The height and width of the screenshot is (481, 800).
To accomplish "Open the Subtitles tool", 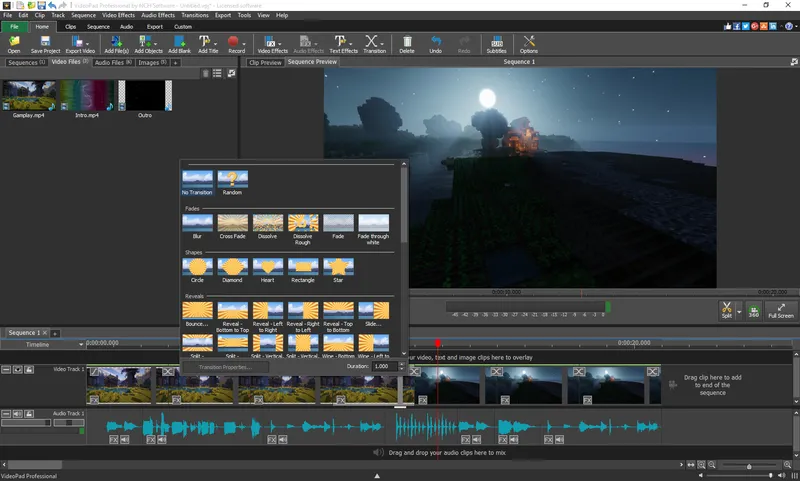I will pyautogui.click(x=497, y=42).
